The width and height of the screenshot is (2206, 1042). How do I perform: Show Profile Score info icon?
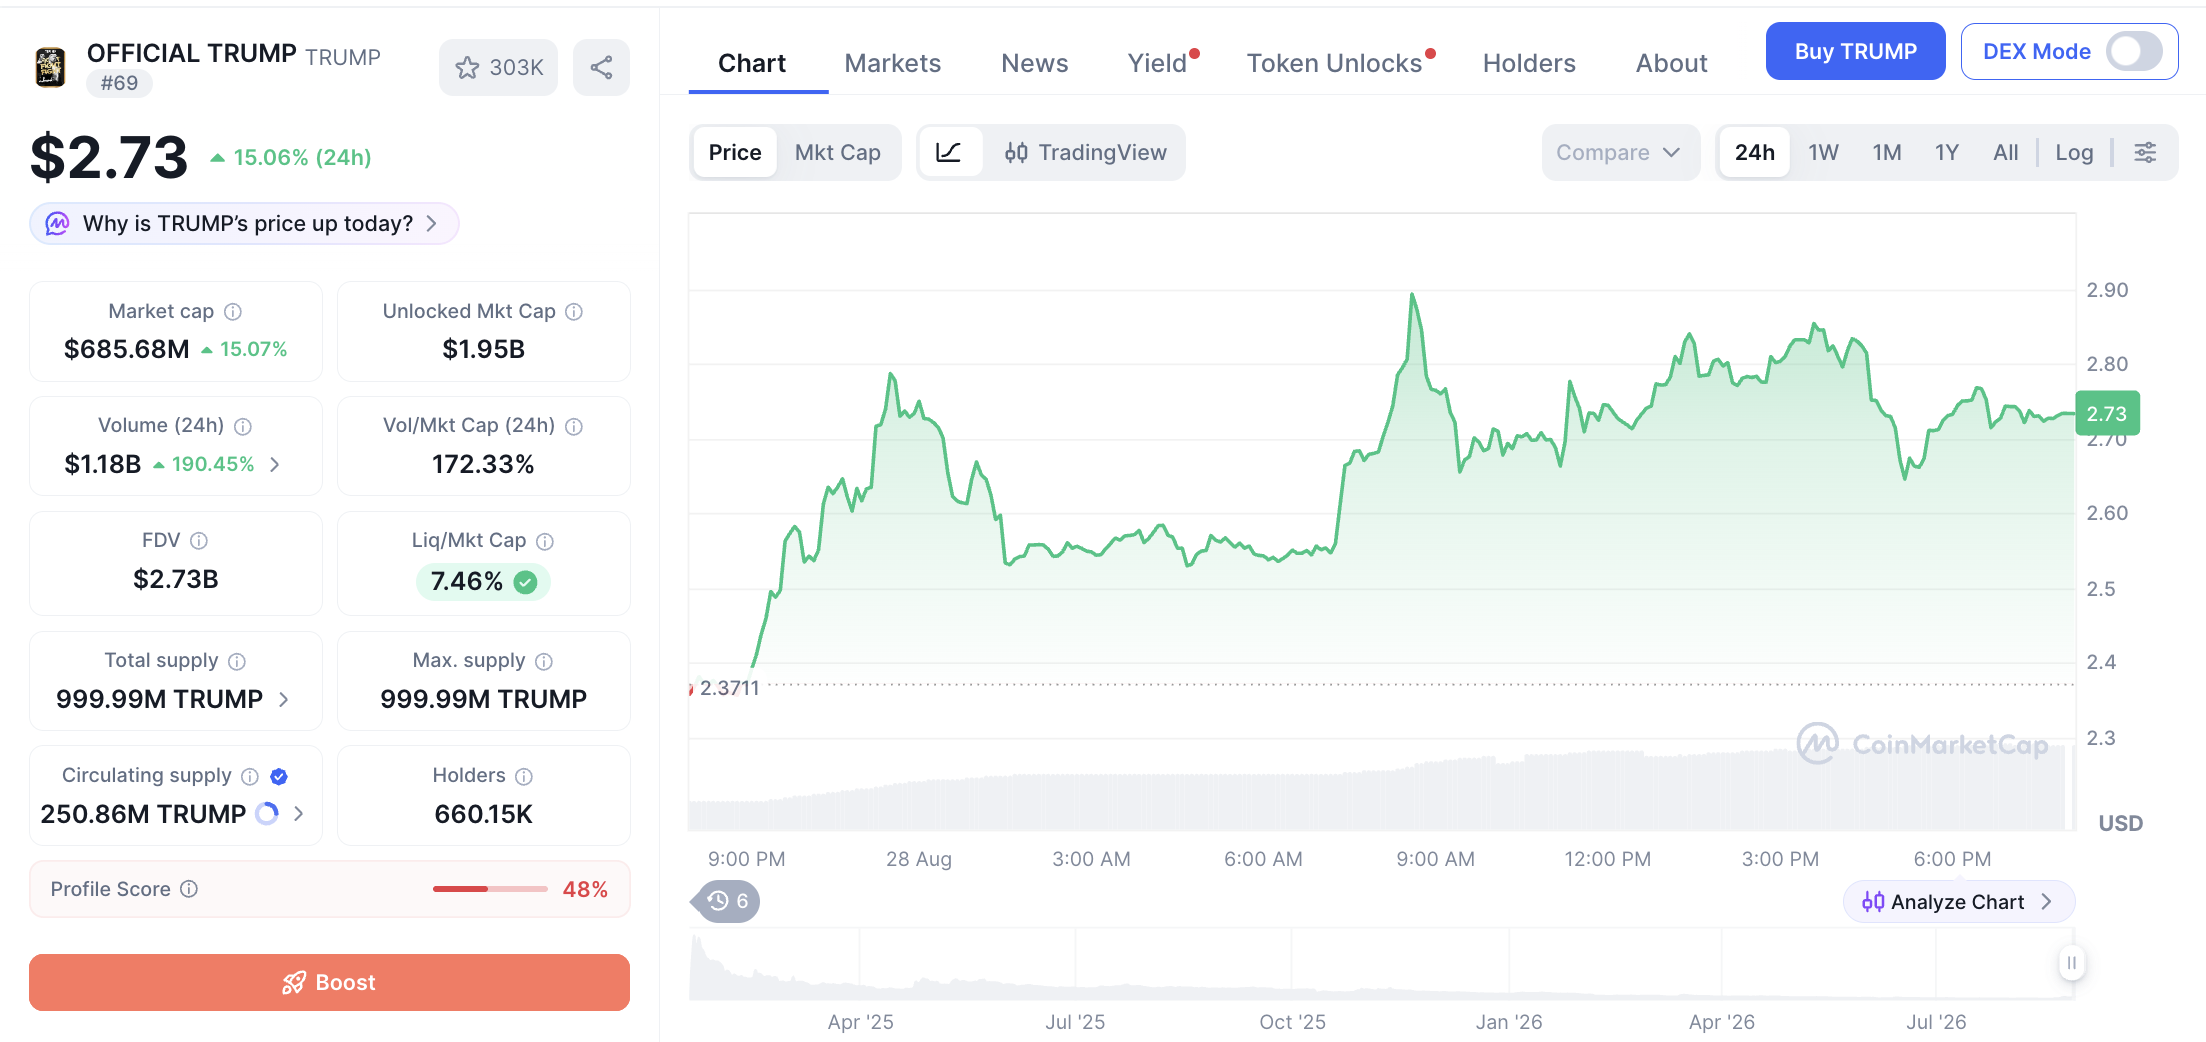point(189,889)
